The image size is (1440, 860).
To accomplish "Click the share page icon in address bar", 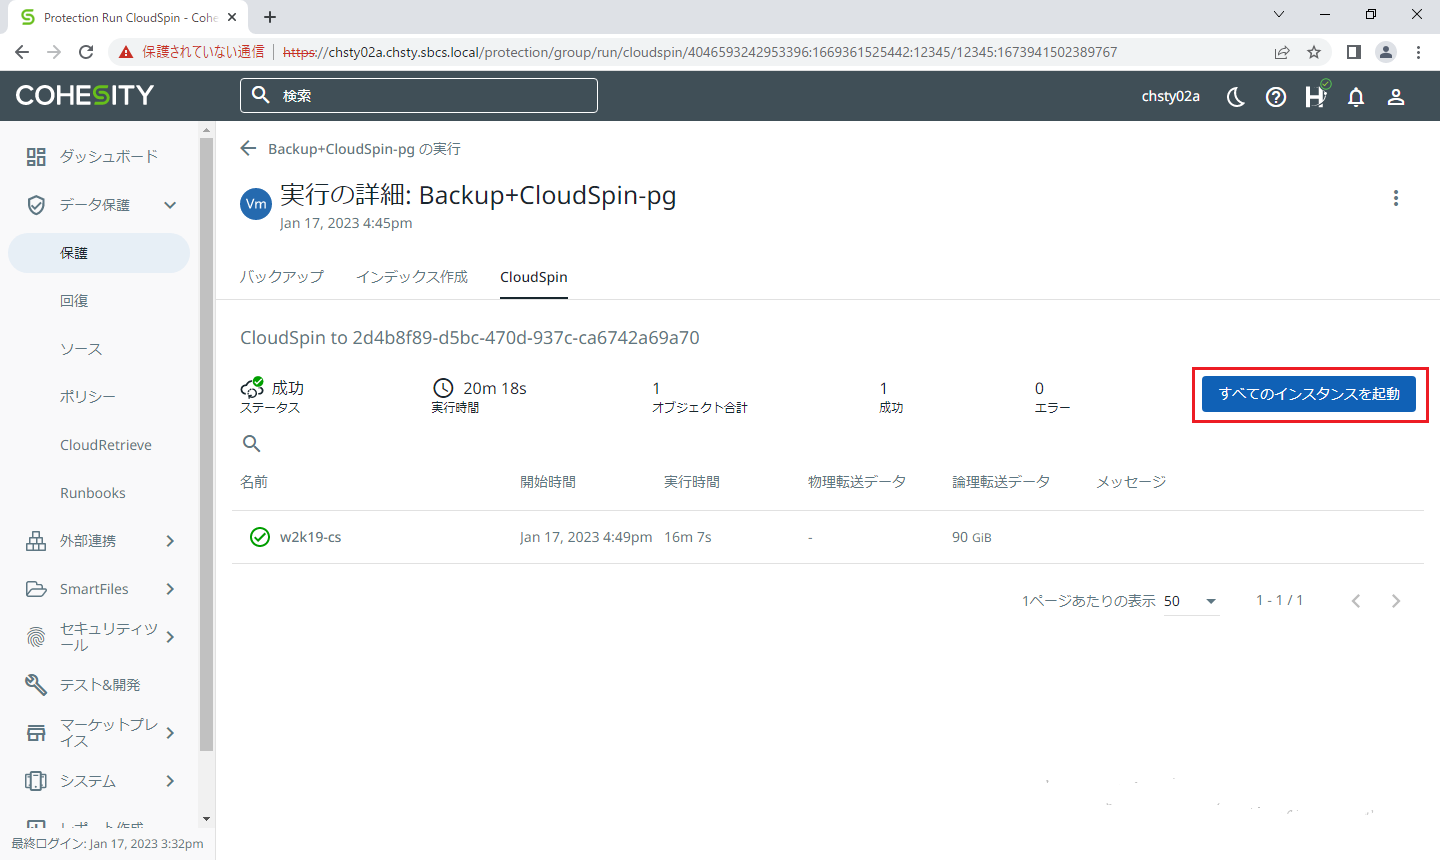I will point(1282,52).
